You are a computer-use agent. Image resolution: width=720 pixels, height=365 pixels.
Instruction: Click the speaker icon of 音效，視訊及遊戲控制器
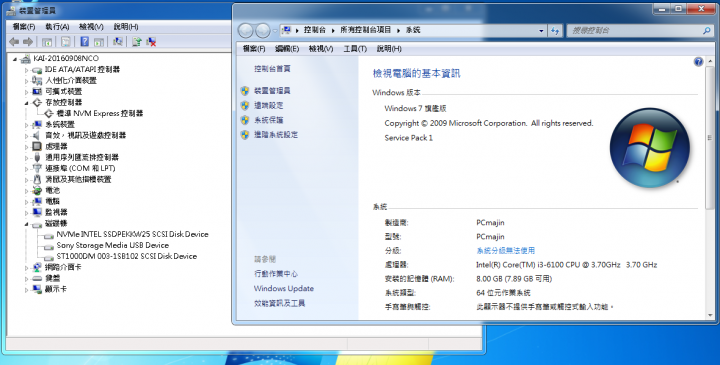tap(37, 135)
